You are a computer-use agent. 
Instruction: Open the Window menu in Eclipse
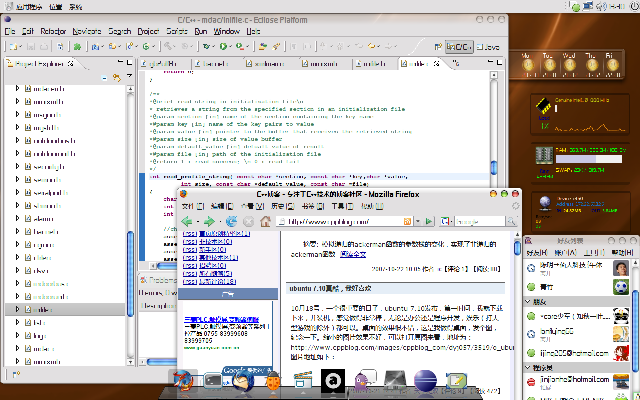226,31
